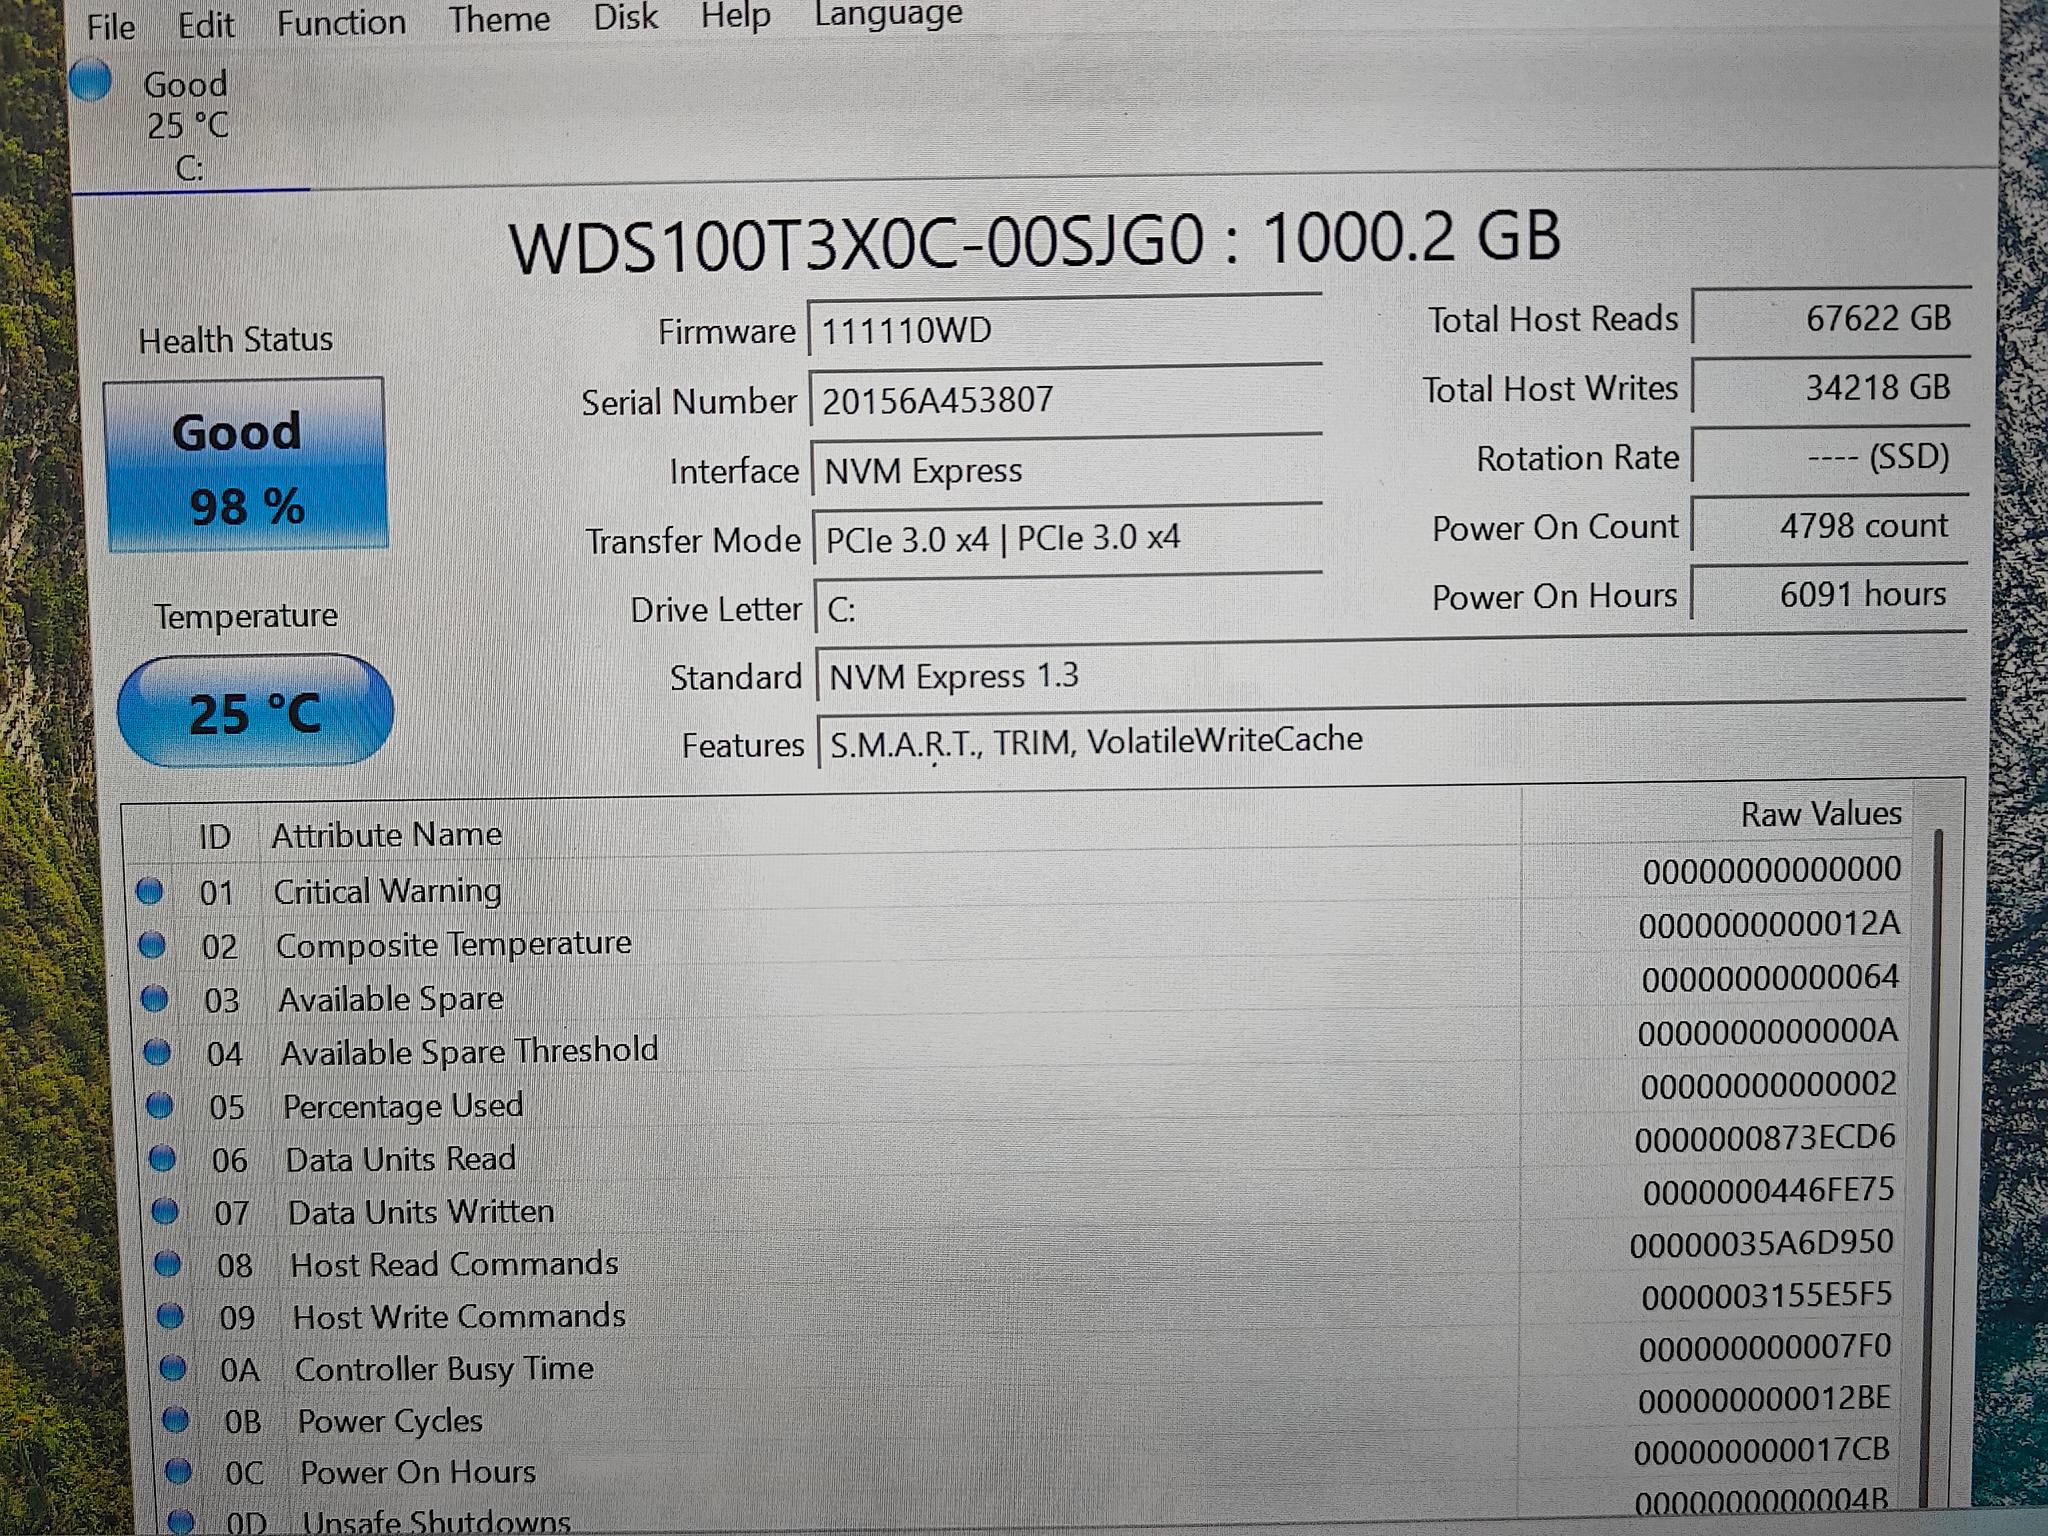The height and width of the screenshot is (1536, 2048).
Task: Select the Available Spare attribute name
Action: point(391,999)
